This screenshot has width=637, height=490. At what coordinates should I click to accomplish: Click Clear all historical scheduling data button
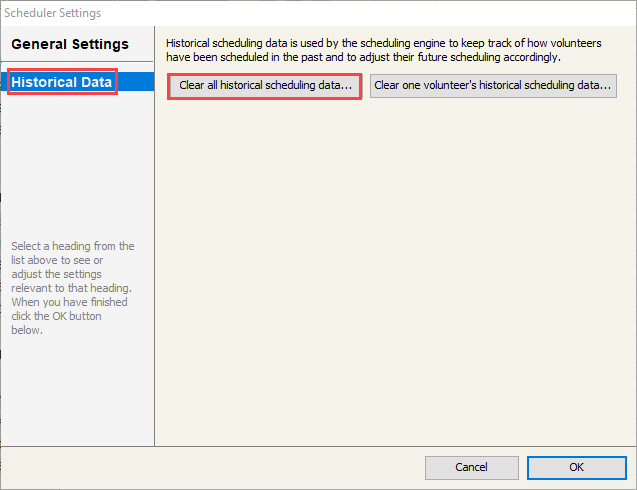pyautogui.click(x=265, y=86)
